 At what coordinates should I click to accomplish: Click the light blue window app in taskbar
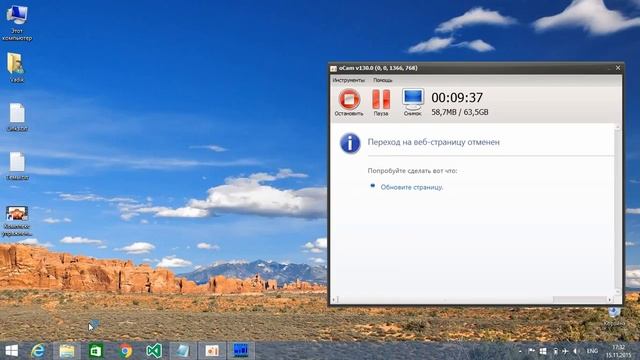point(182,351)
